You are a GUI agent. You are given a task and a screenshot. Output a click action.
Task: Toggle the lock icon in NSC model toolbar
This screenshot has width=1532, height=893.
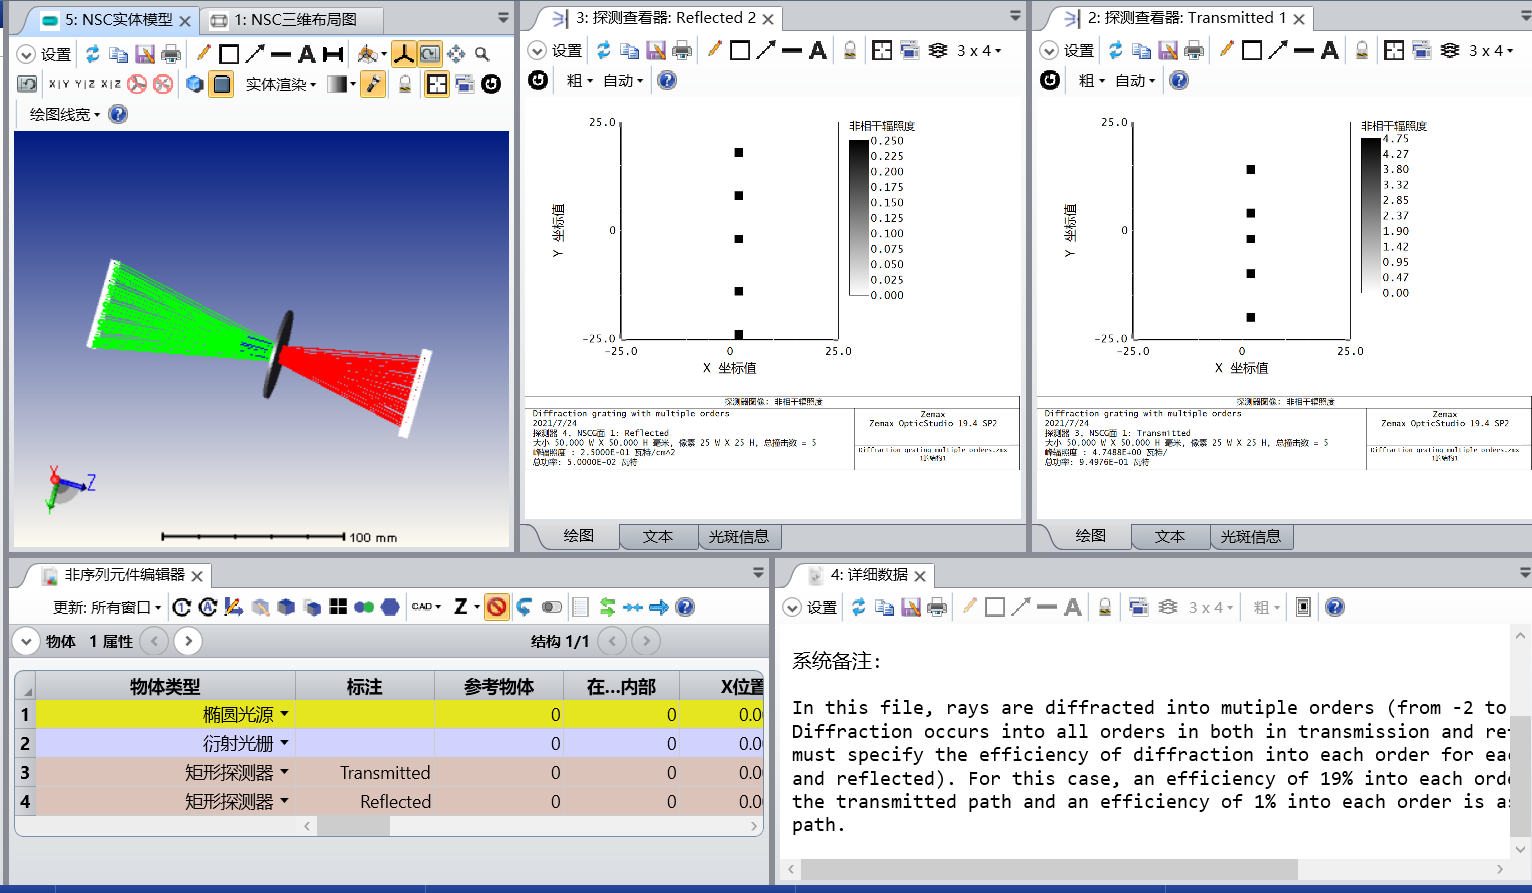[407, 84]
